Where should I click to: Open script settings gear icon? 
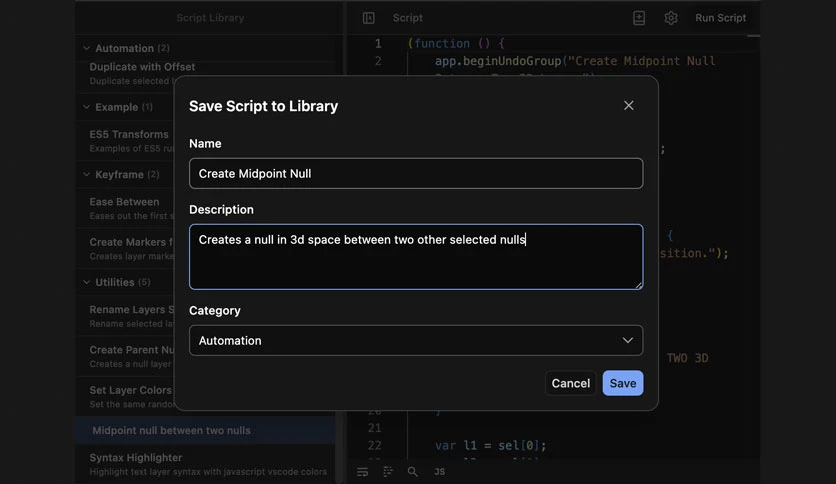(671, 18)
